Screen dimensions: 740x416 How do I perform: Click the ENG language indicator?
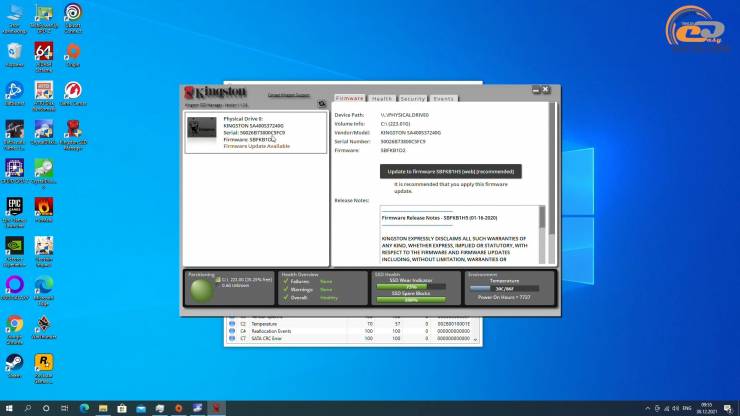(x=687, y=408)
